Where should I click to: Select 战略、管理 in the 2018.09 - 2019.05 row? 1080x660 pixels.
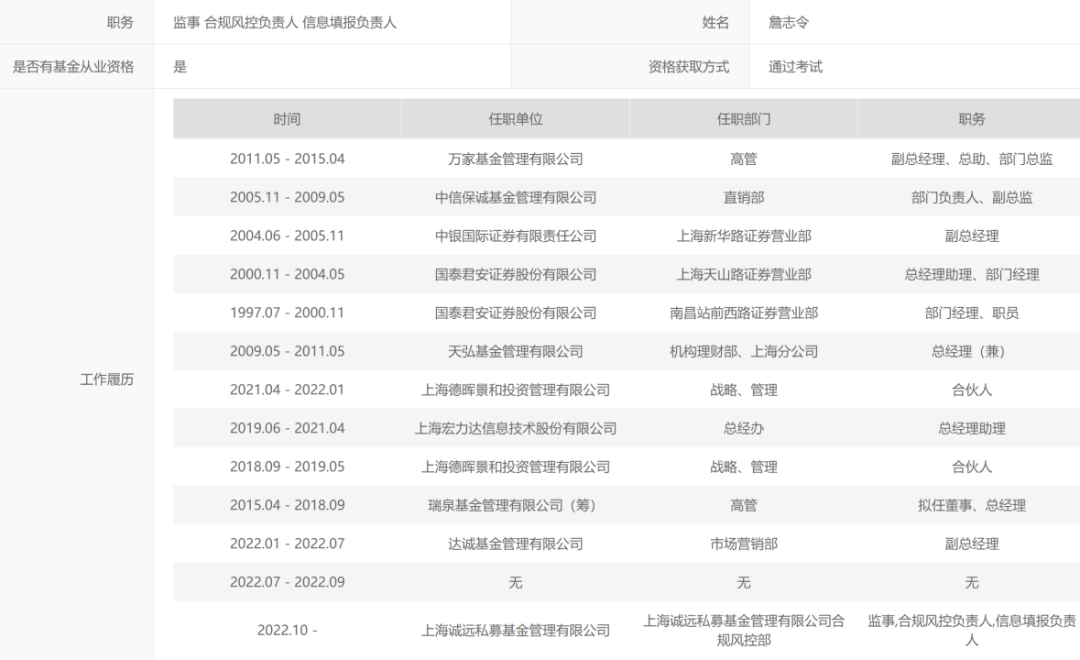click(x=744, y=466)
